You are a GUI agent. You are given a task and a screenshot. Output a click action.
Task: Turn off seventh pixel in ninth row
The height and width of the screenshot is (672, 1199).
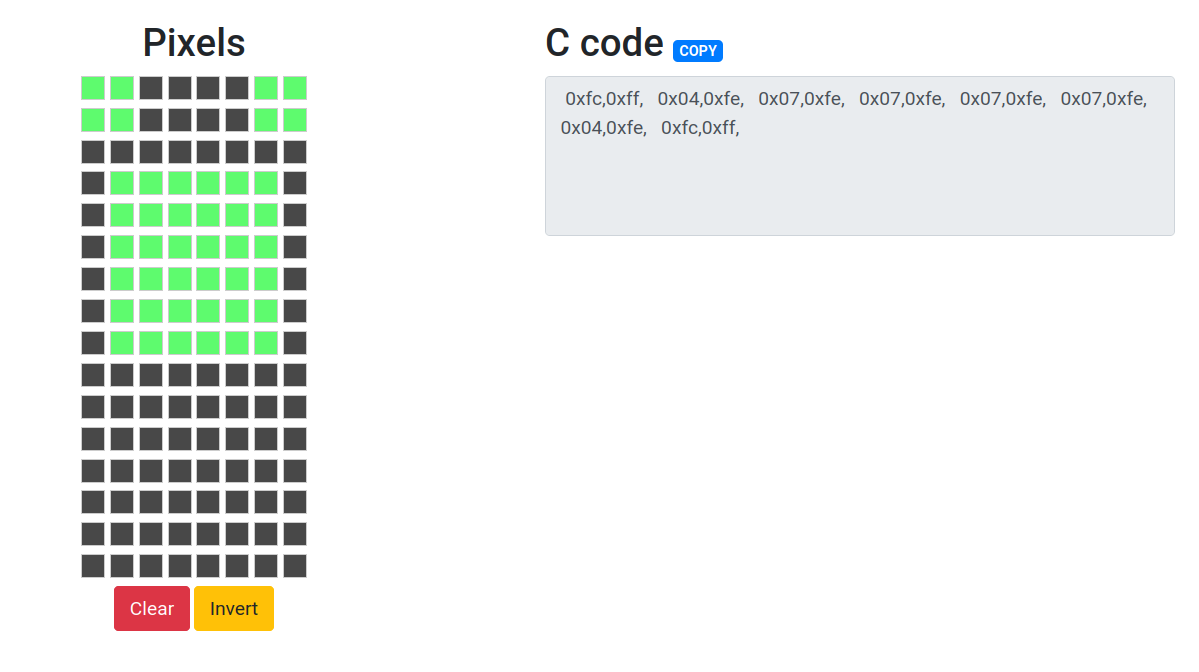click(x=266, y=343)
